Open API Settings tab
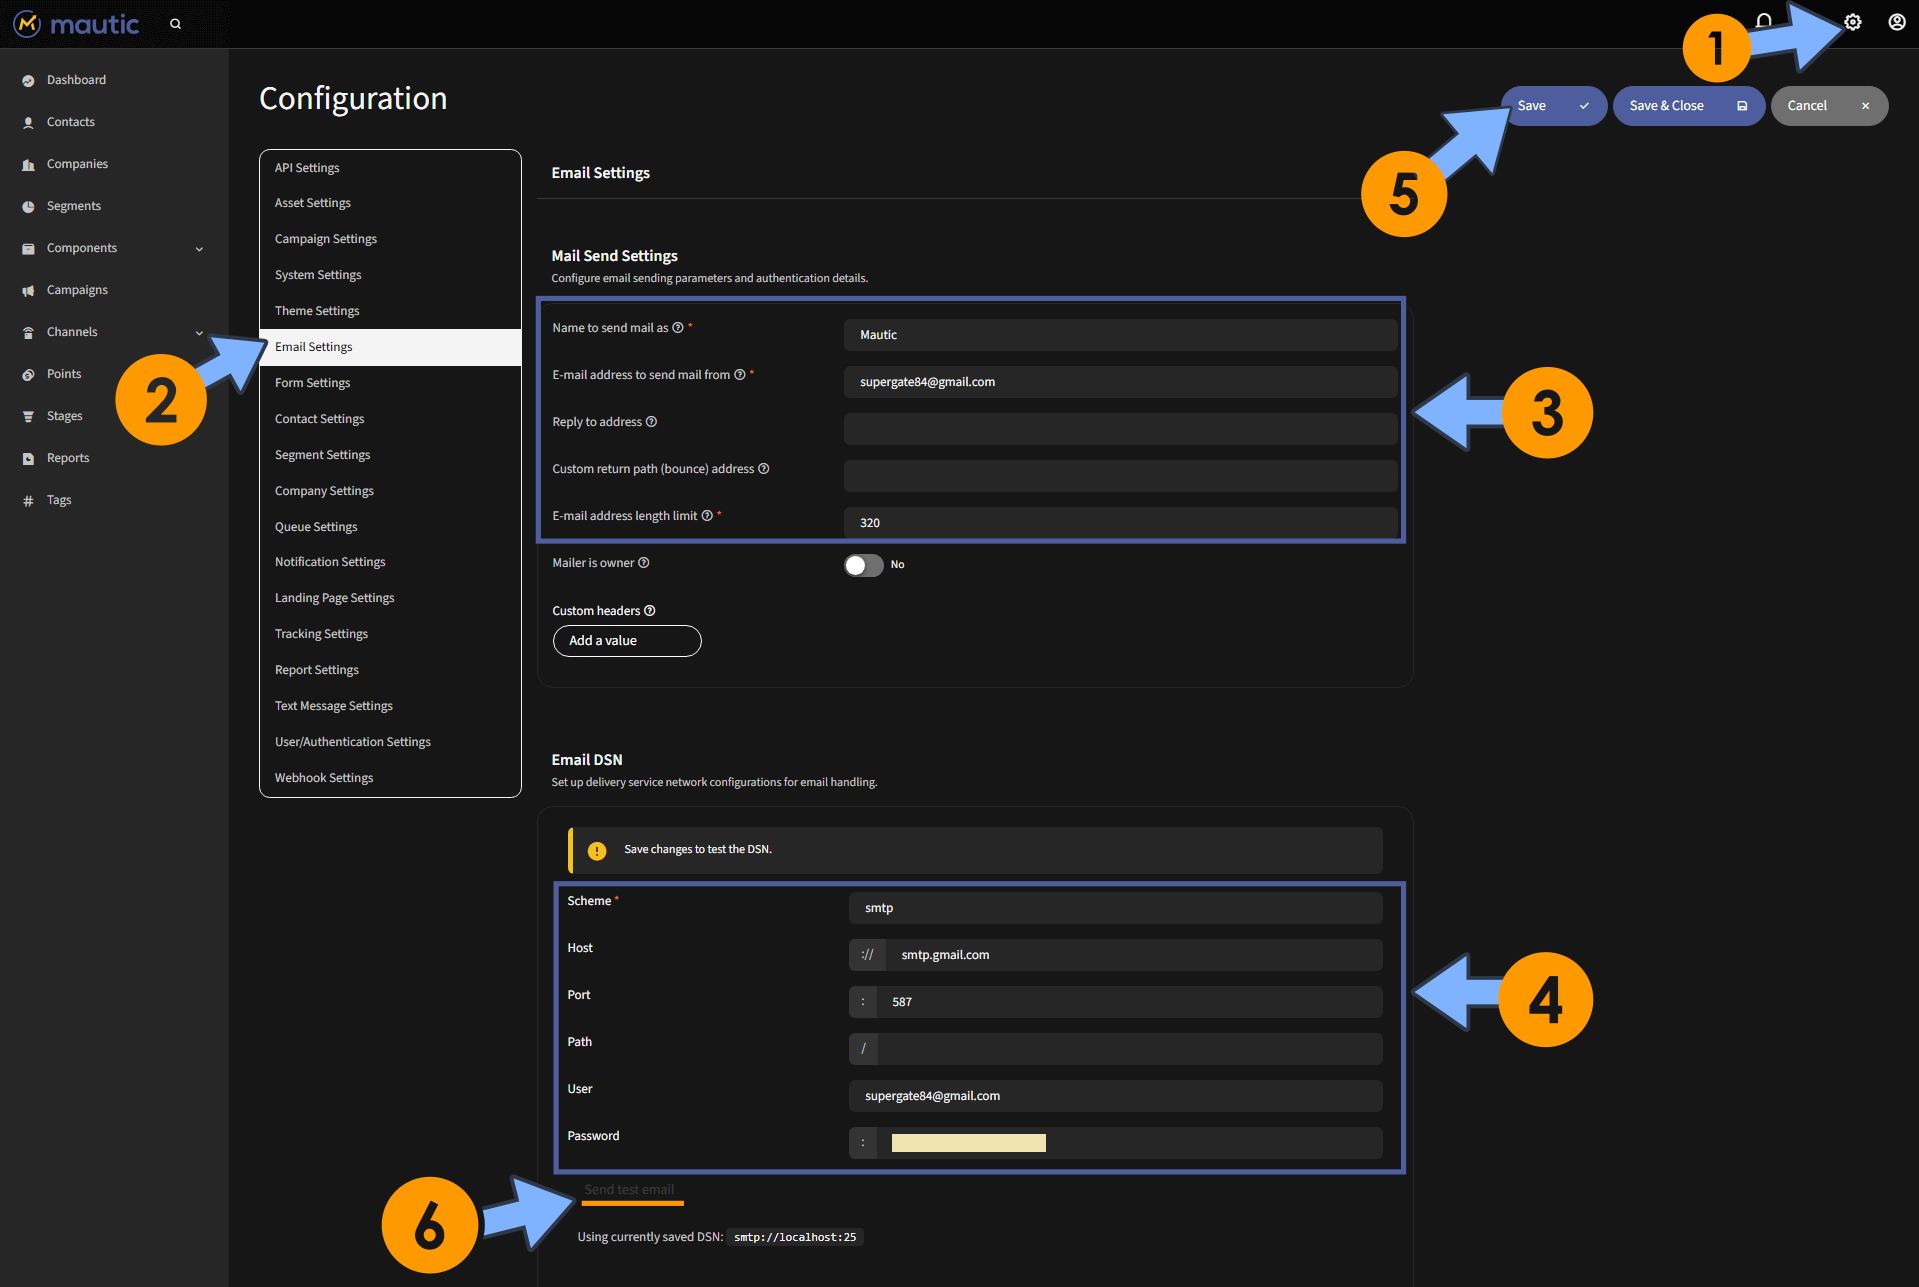This screenshot has height=1287, width=1919. coord(390,168)
